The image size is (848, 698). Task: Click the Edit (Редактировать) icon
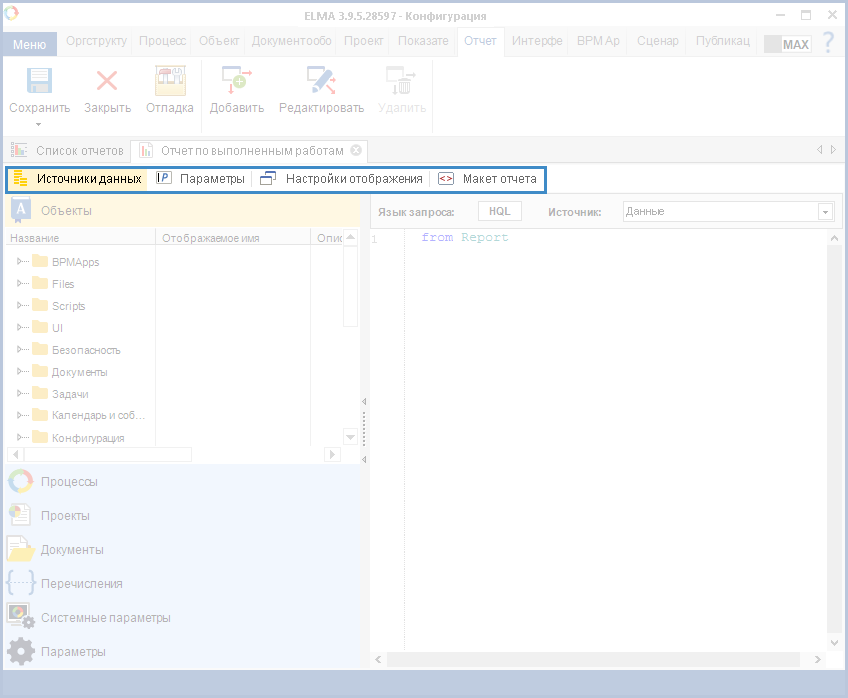[320, 82]
